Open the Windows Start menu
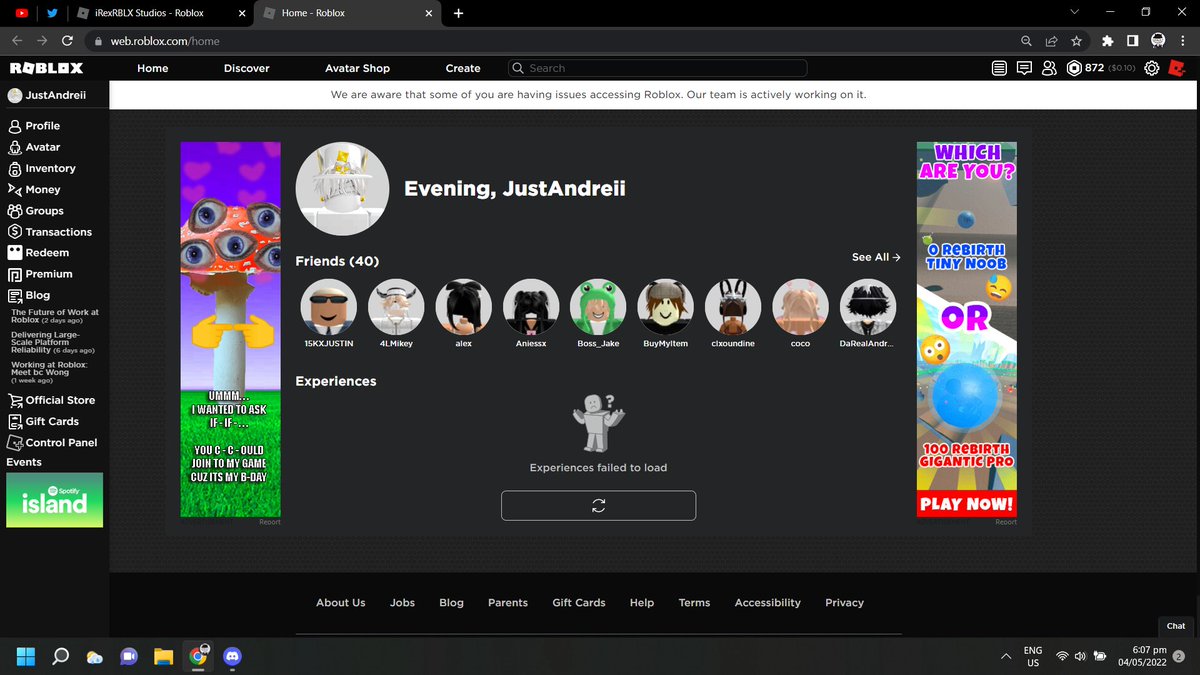The width and height of the screenshot is (1200, 675). pyautogui.click(x=26, y=656)
